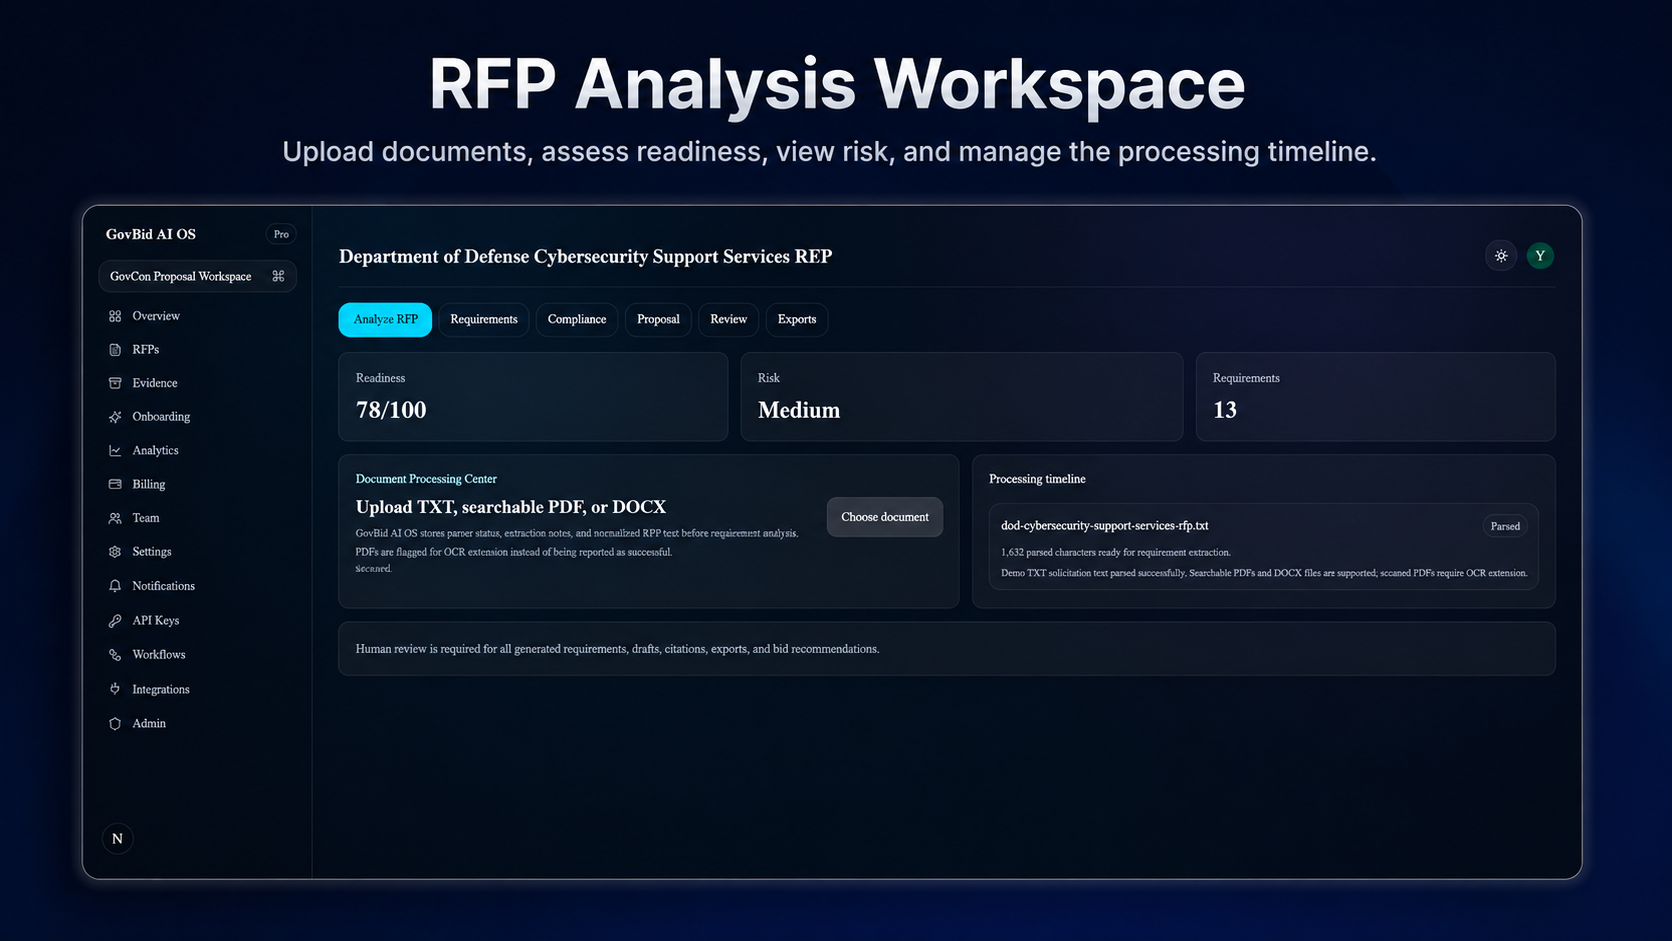The height and width of the screenshot is (941, 1672).
Task: Open the Exports tab
Action: tap(797, 320)
